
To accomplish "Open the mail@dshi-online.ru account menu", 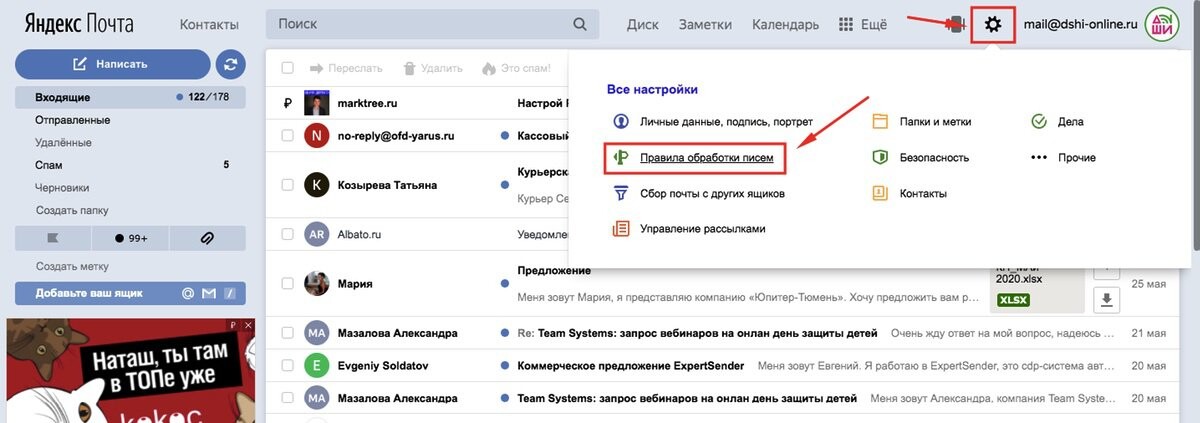I will [x=1081, y=24].
